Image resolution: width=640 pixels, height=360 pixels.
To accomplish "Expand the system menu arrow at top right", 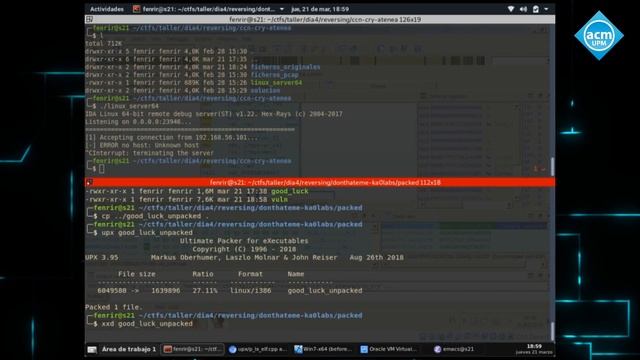I will pos(546,9).
